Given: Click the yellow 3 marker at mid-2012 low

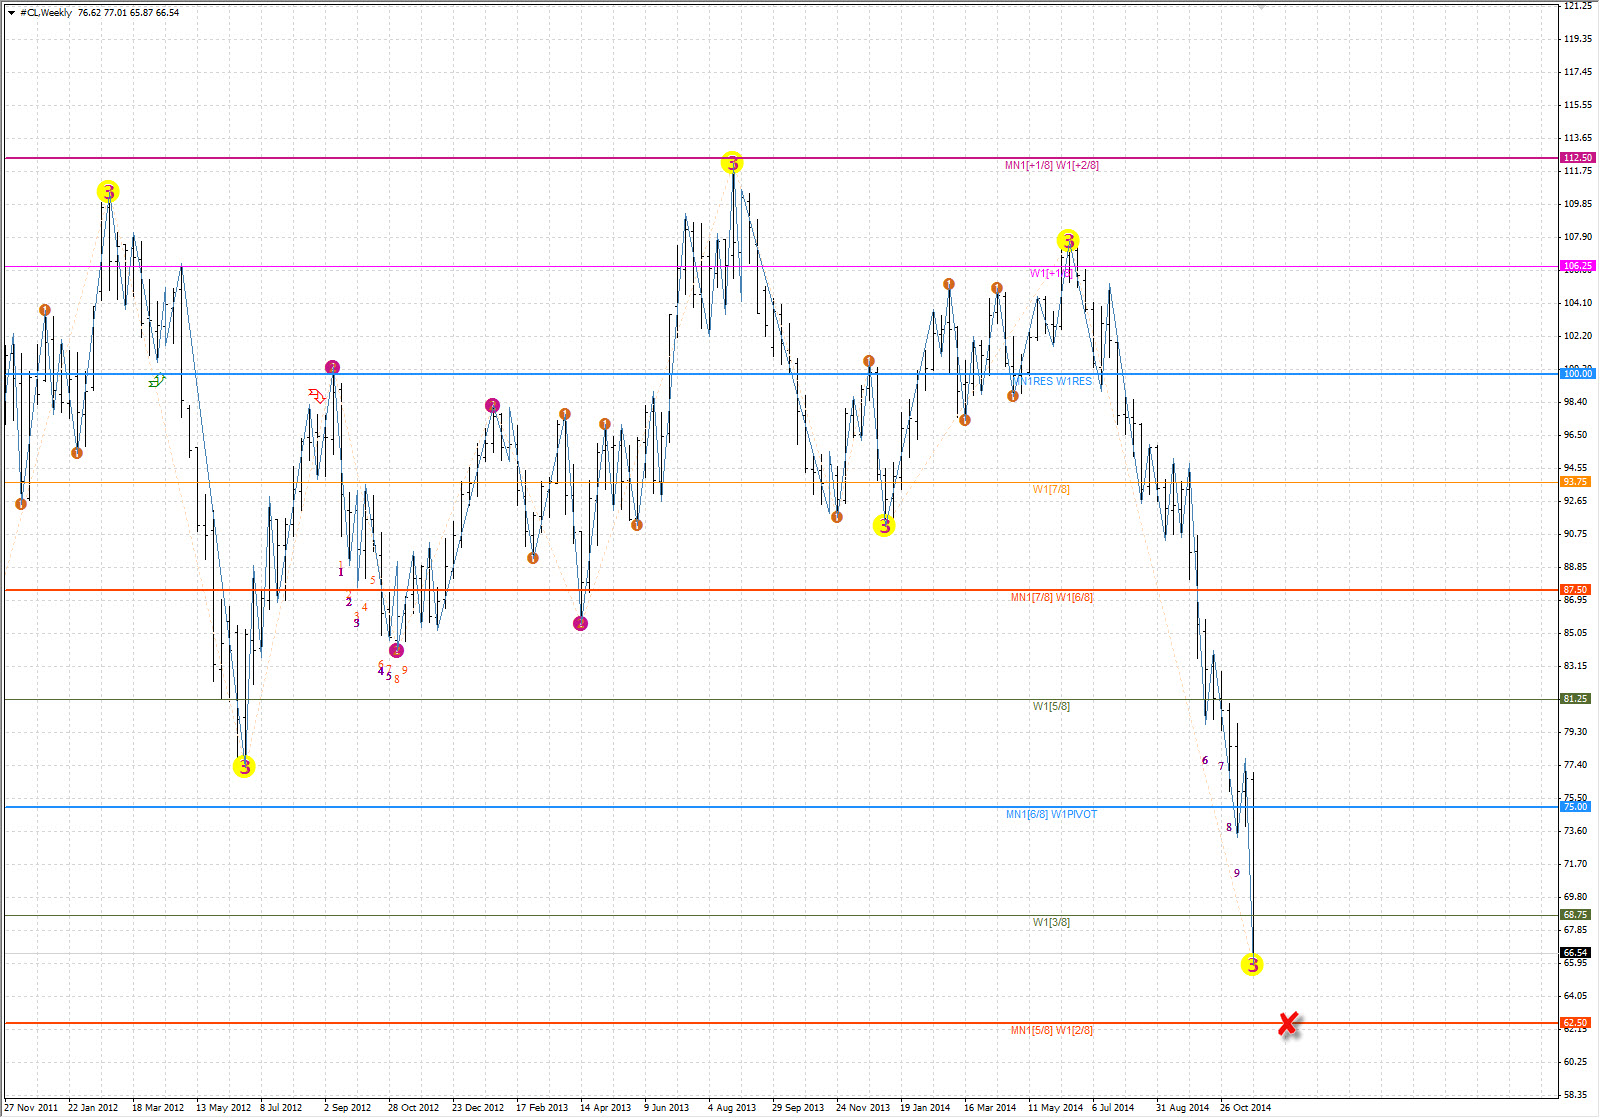Looking at the screenshot, I should tap(244, 767).
